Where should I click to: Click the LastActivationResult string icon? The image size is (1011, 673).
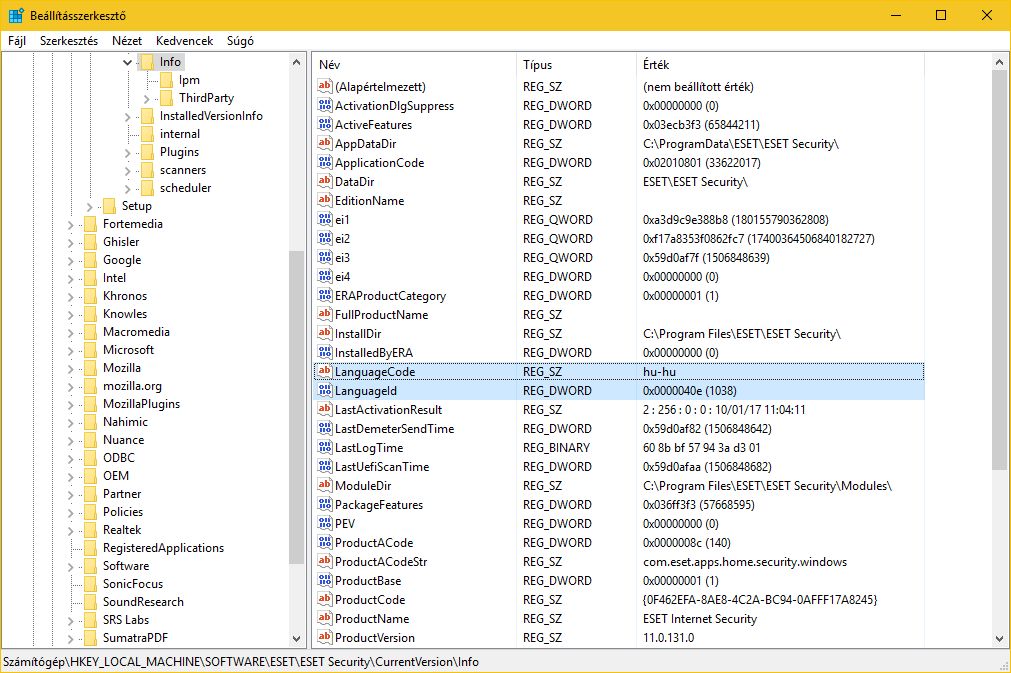pos(325,409)
